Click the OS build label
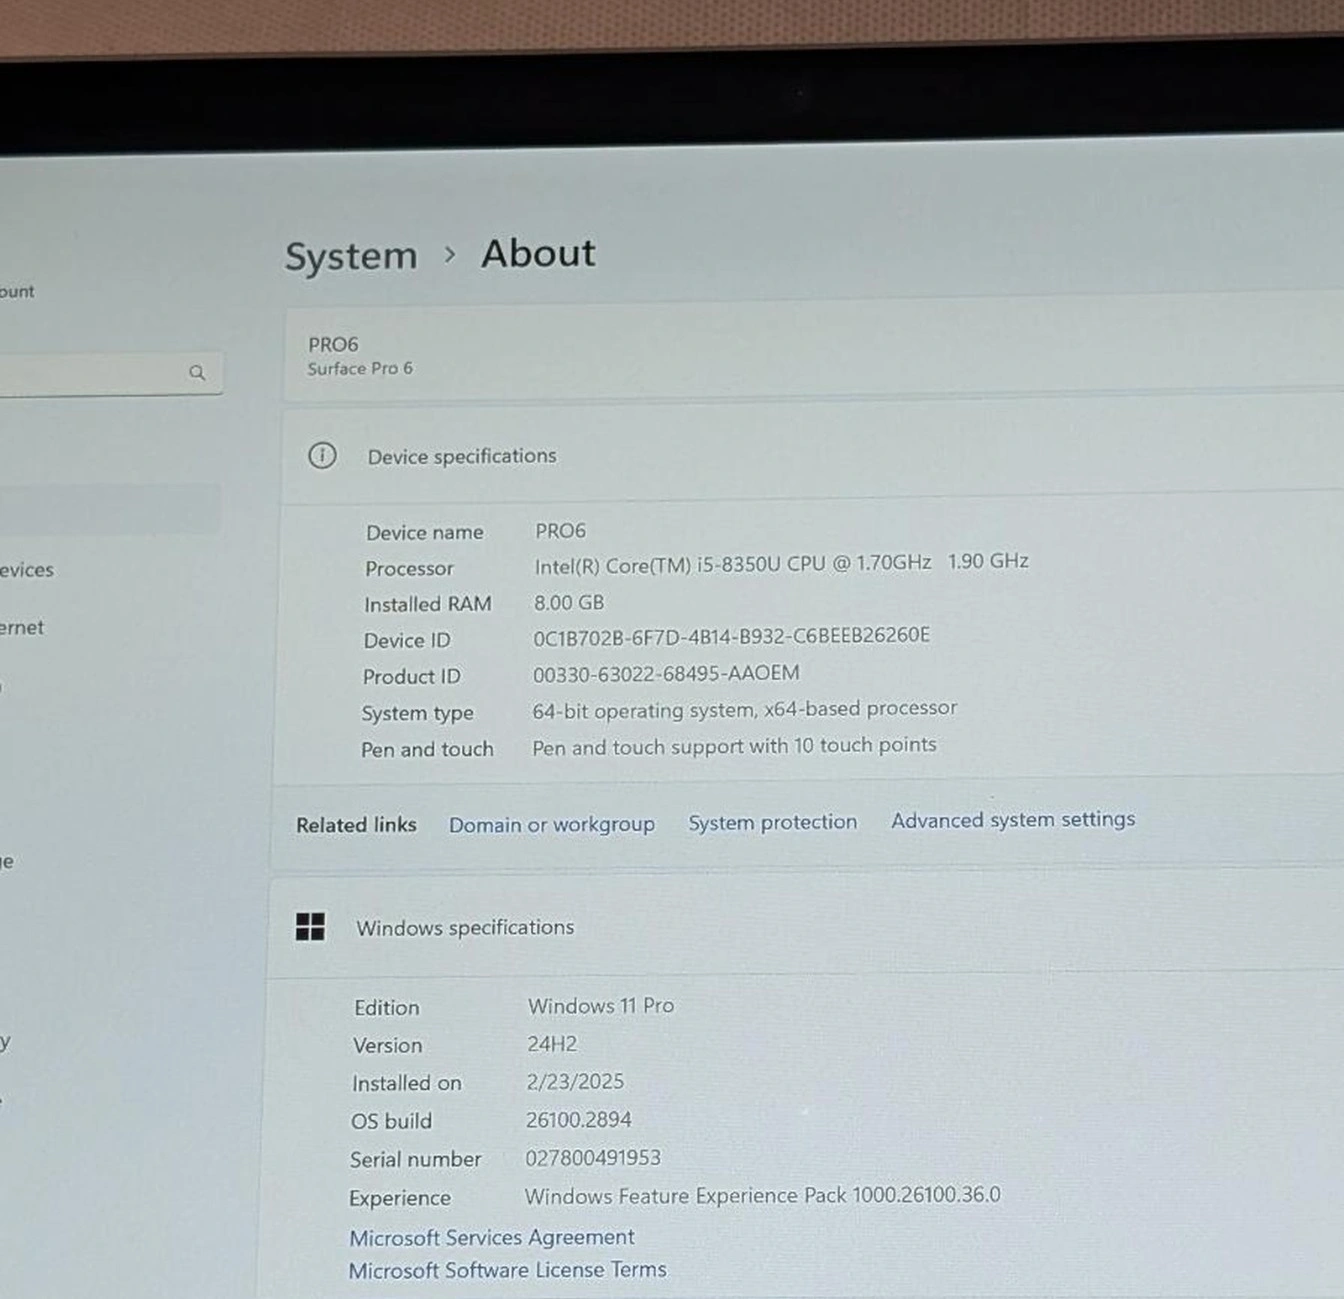The image size is (1344, 1299). tap(391, 1121)
